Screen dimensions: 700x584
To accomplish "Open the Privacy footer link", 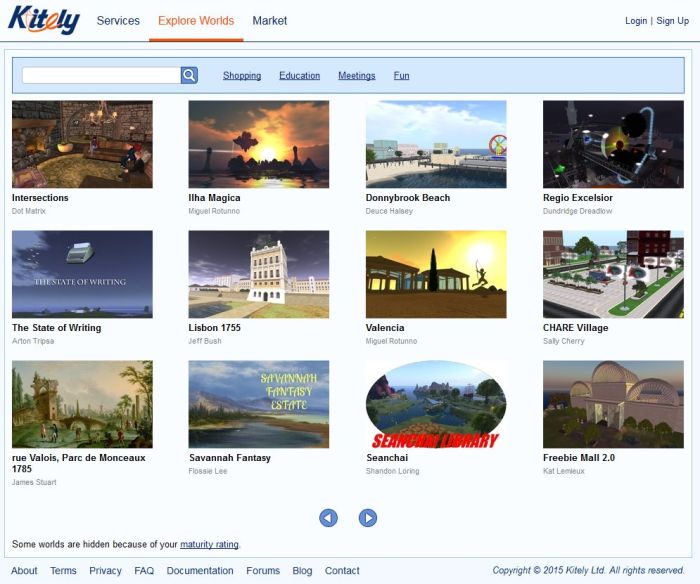I will click(x=105, y=571).
